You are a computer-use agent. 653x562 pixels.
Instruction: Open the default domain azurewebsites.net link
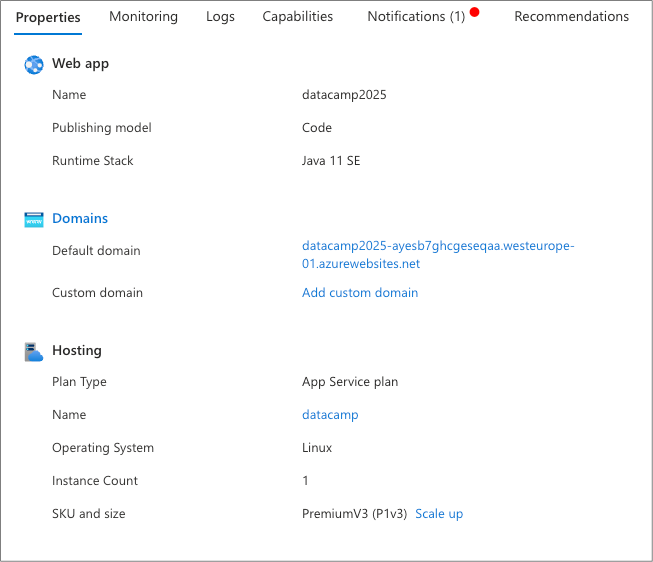point(438,255)
